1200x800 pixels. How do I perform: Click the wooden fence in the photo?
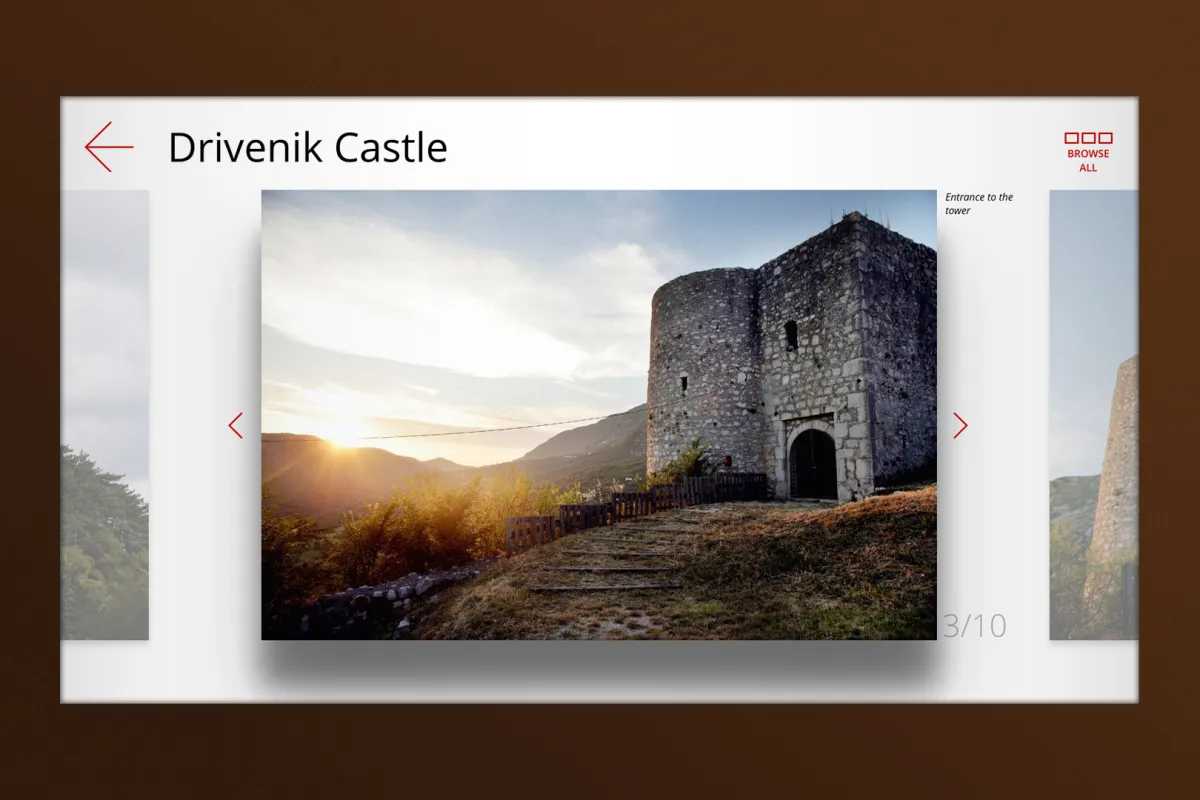640,505
